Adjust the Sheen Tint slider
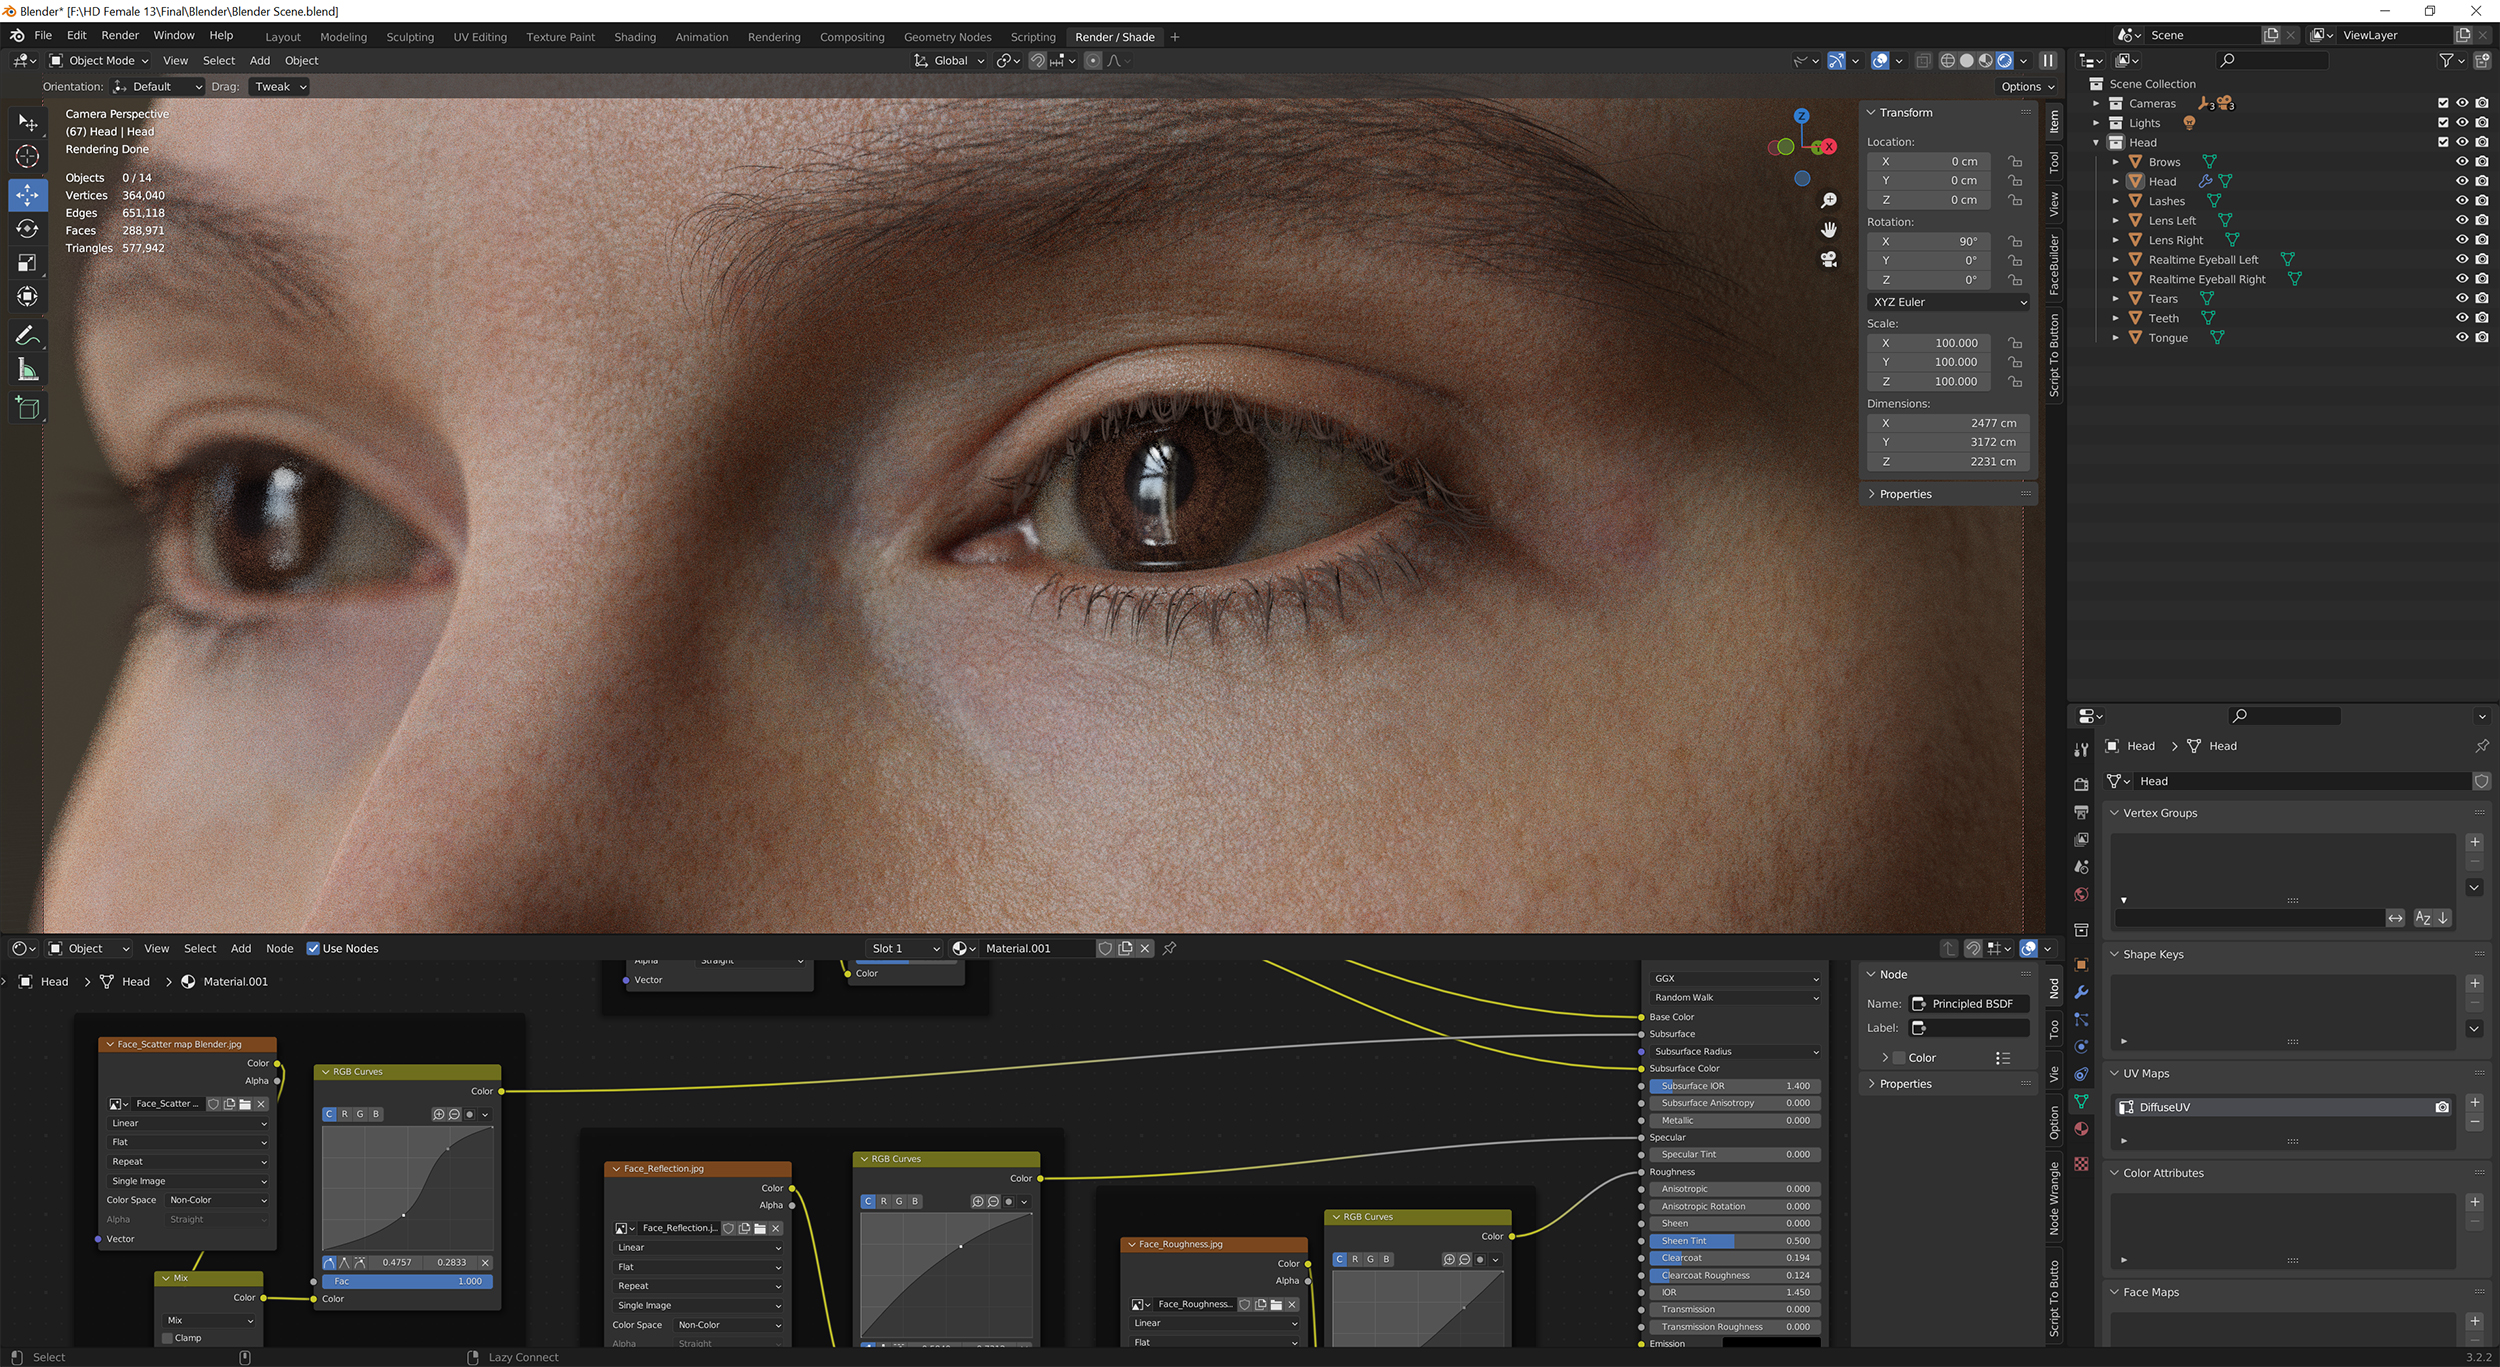The image size is (2500, 1367). (1734, 1241)
